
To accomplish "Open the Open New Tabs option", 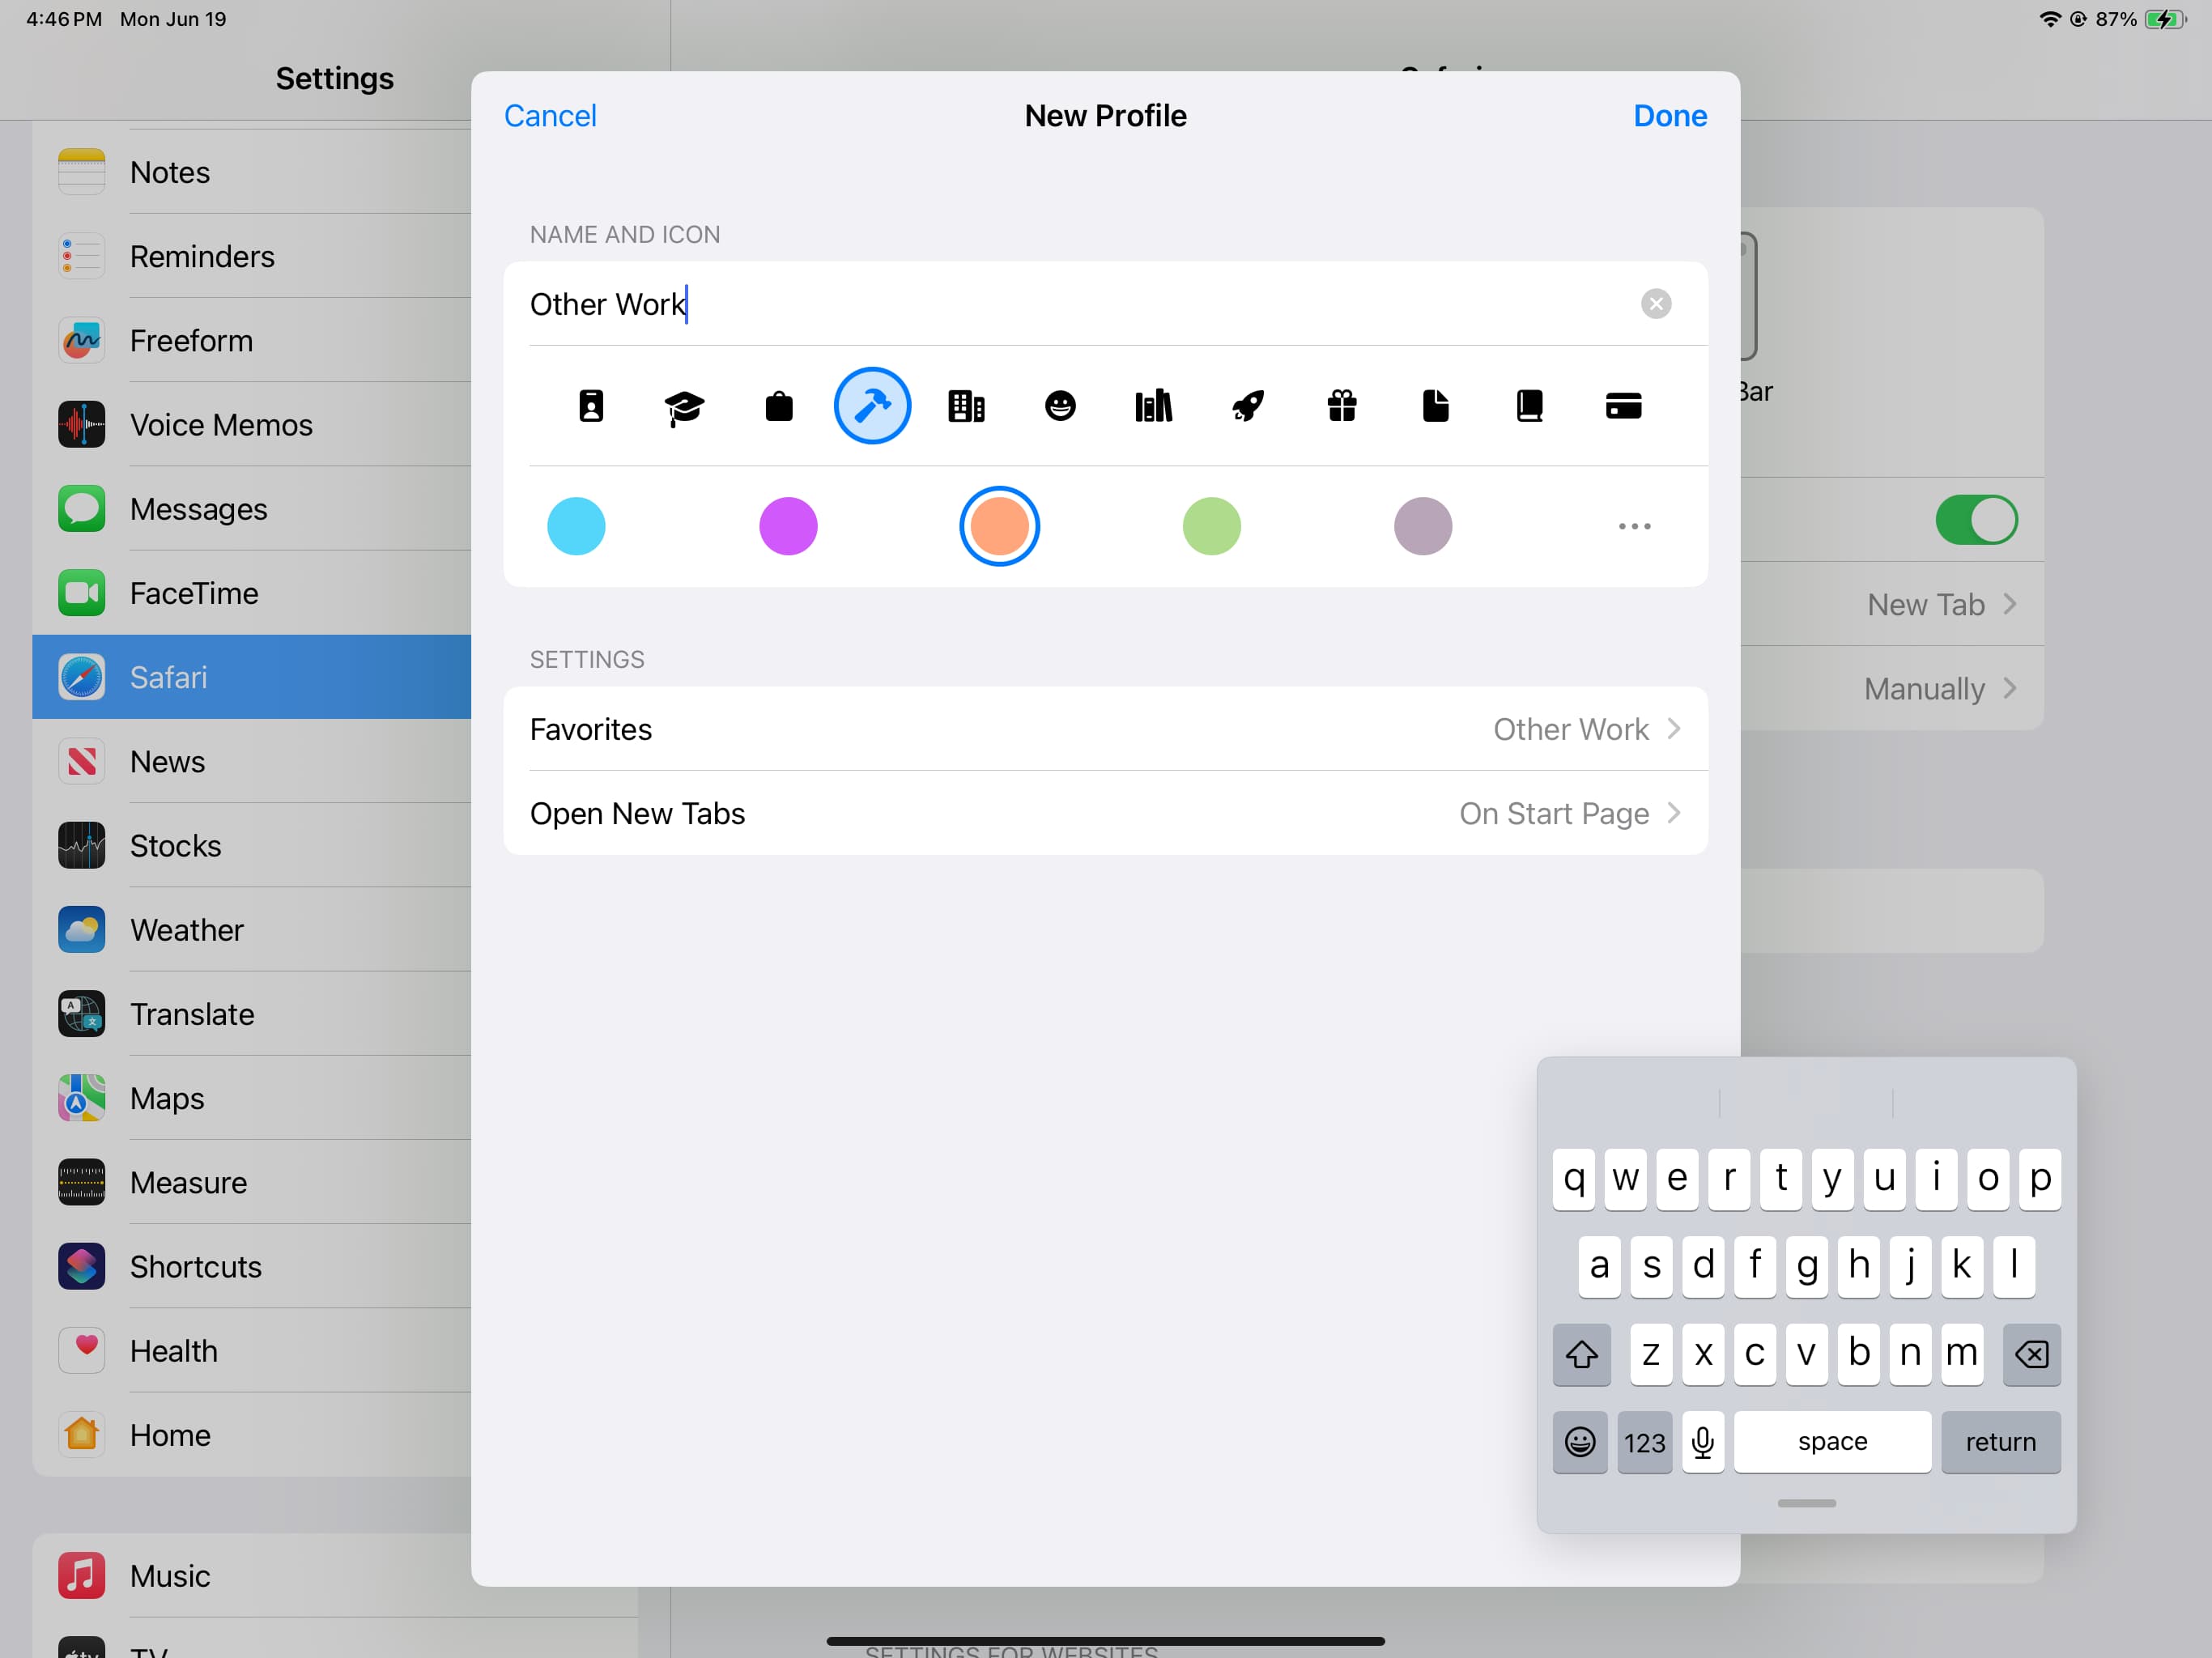I will (1105, 813).
